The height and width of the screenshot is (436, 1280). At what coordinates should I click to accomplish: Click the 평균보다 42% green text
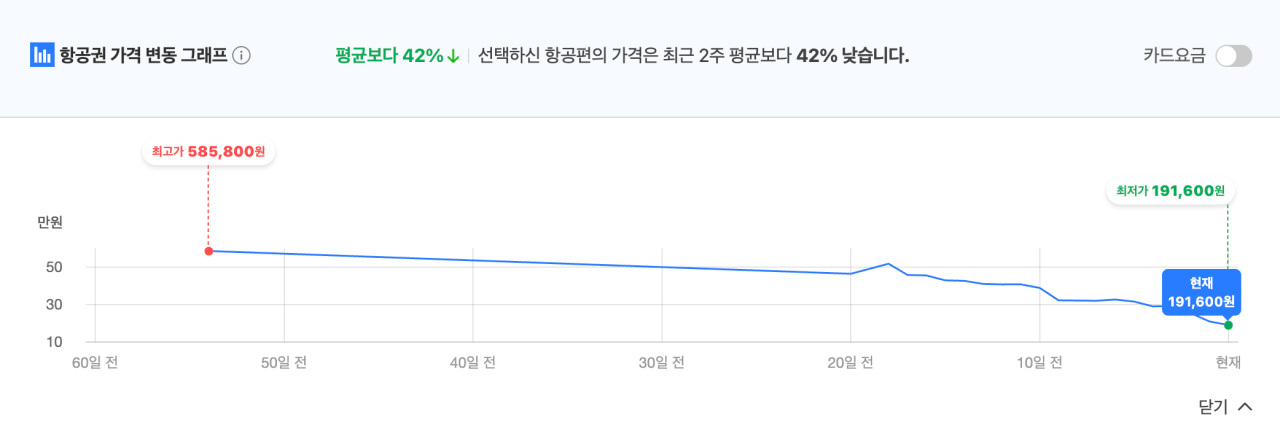coord(389,56)
